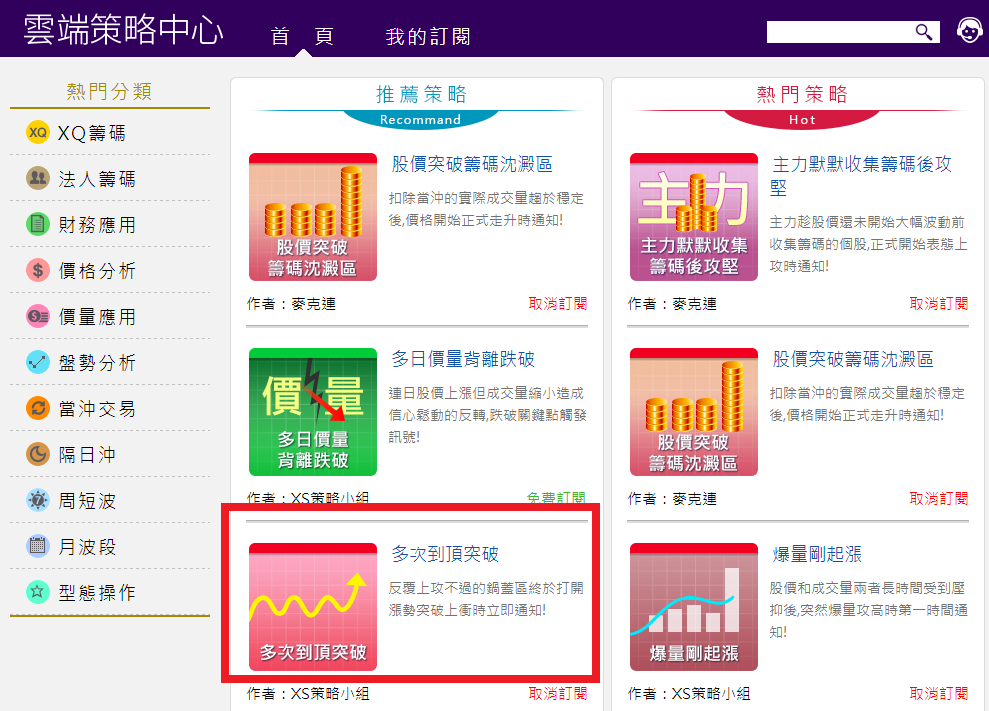Unsubscribe from 多次到頂突破 strategy
This screenshot has width=989, height=711.
[x=558, y=693]
